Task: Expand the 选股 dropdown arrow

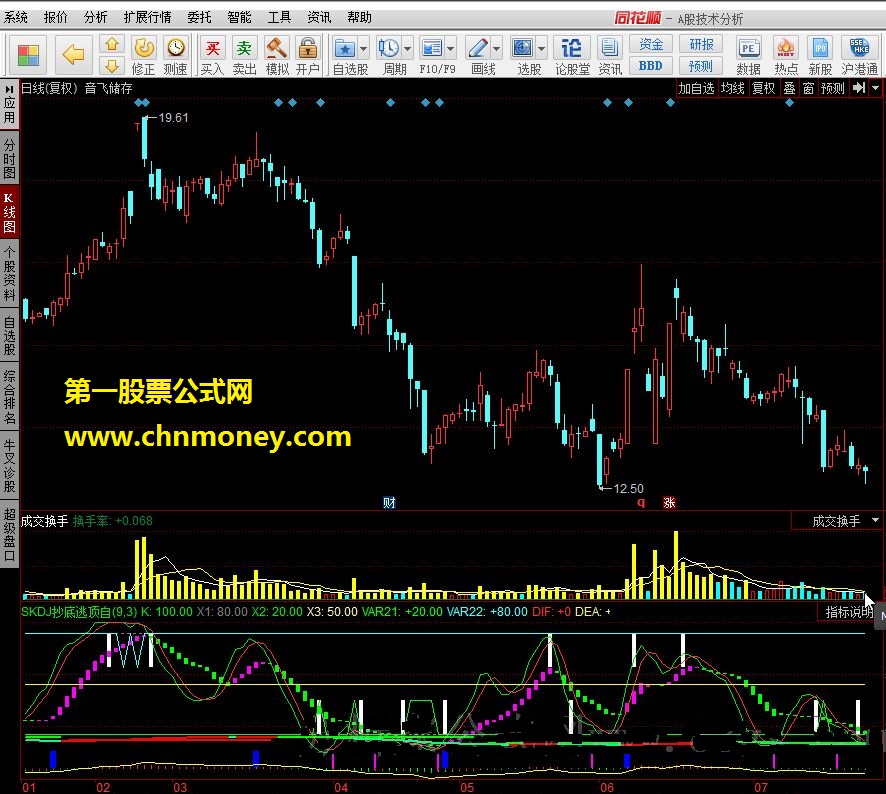Action: tap(541, 49)
